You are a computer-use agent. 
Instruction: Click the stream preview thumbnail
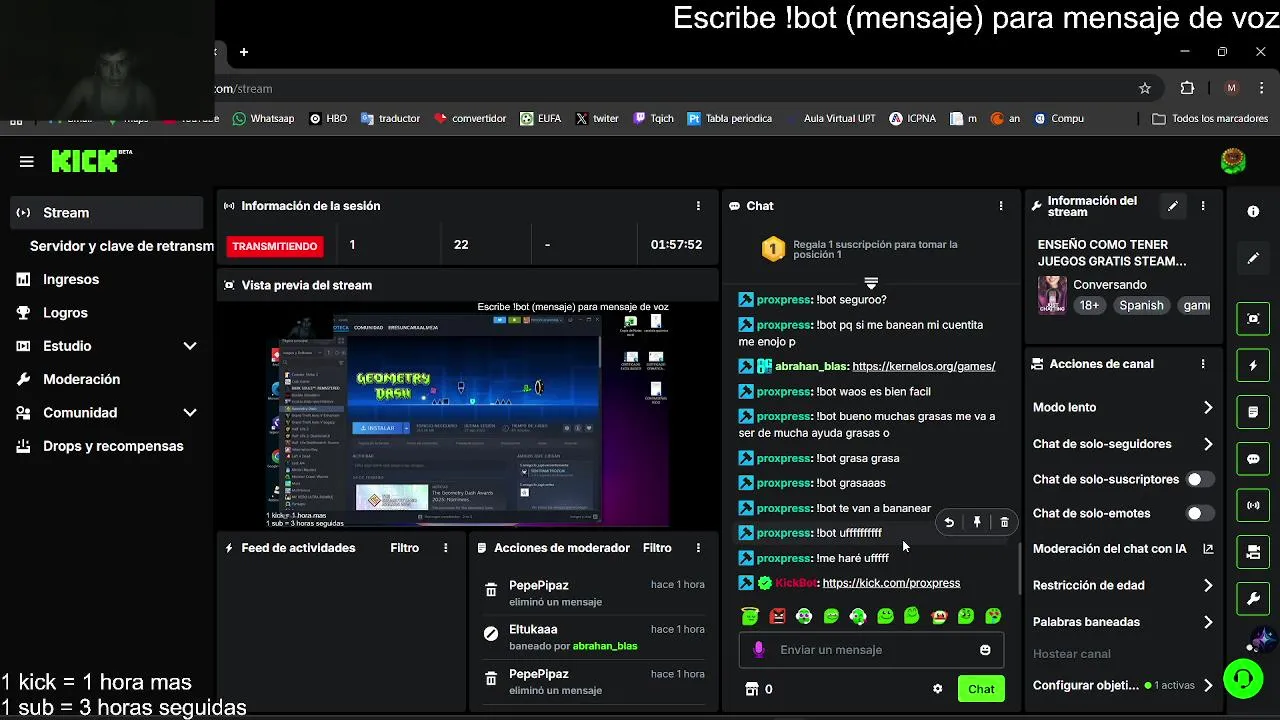point(468,414)
